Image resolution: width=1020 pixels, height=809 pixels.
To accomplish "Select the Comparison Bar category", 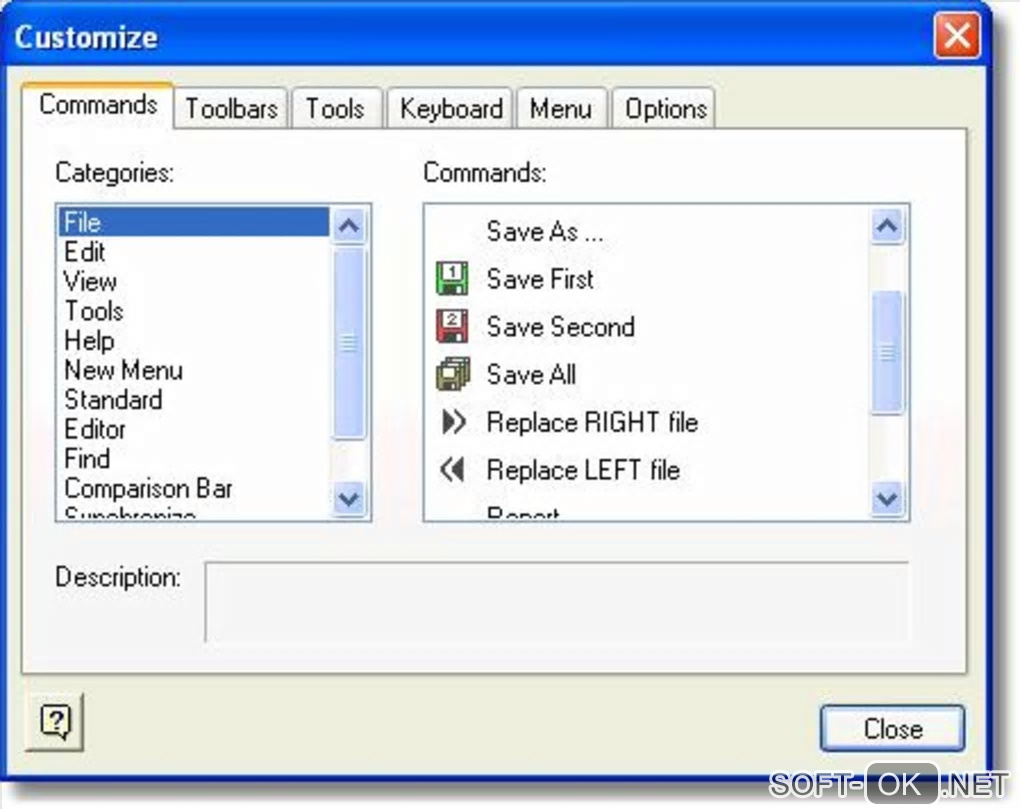I will 148,489.
